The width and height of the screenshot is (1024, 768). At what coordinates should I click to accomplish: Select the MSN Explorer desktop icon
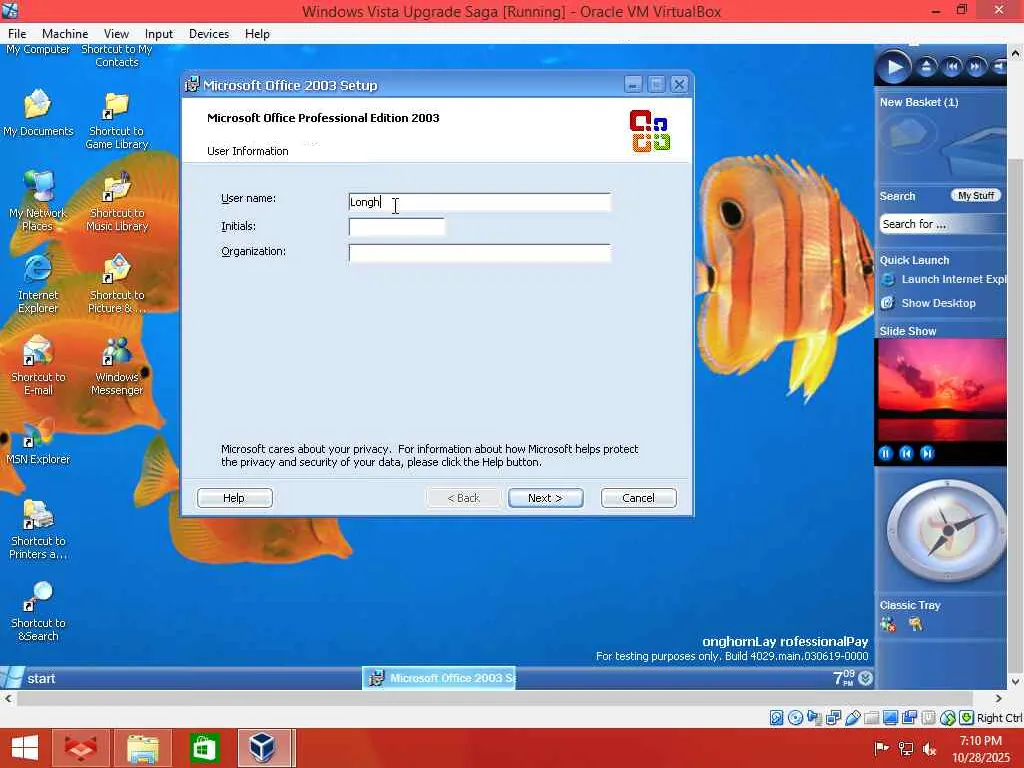38,443
